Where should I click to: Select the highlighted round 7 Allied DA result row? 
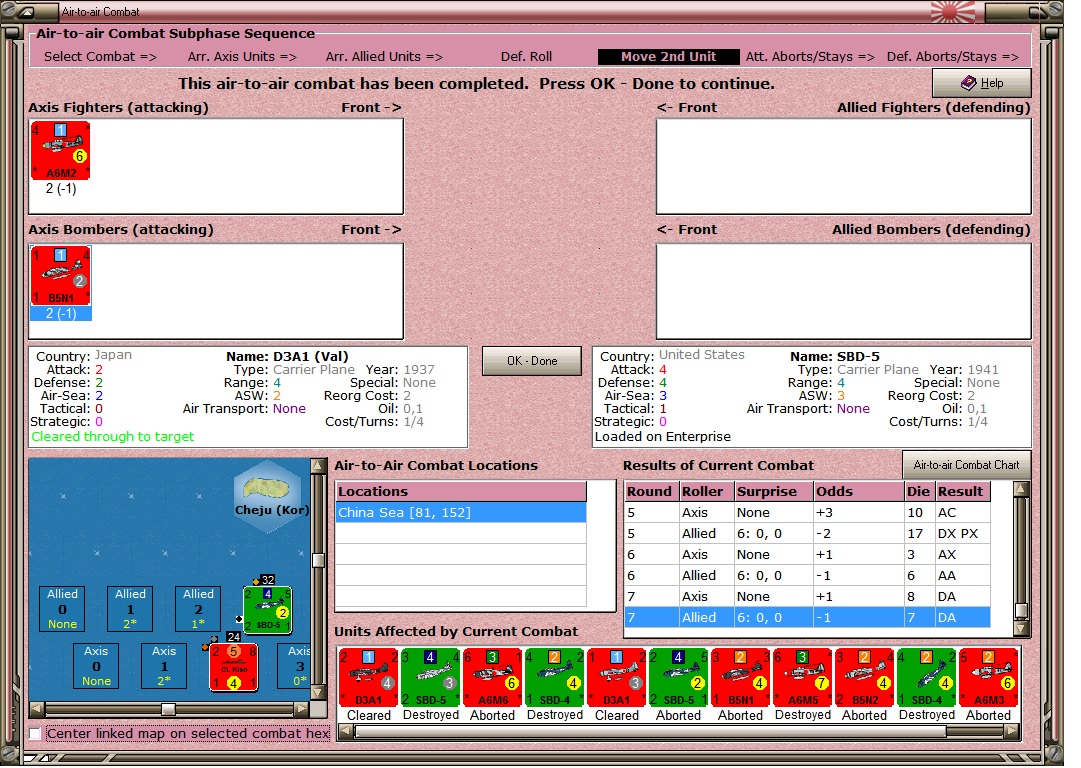(807, 617)
